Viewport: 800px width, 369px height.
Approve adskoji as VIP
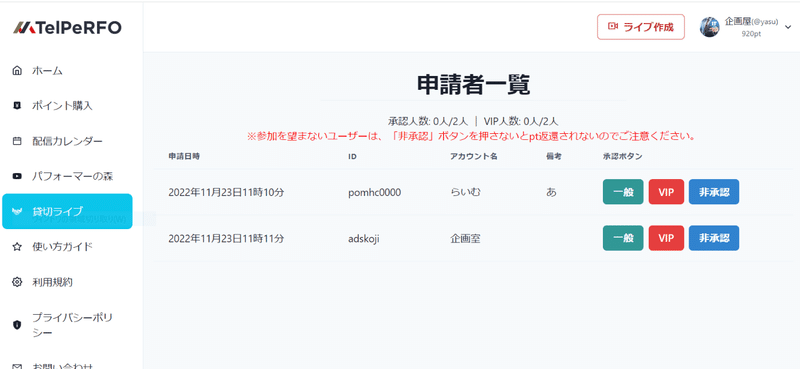(x=666, y=238)
